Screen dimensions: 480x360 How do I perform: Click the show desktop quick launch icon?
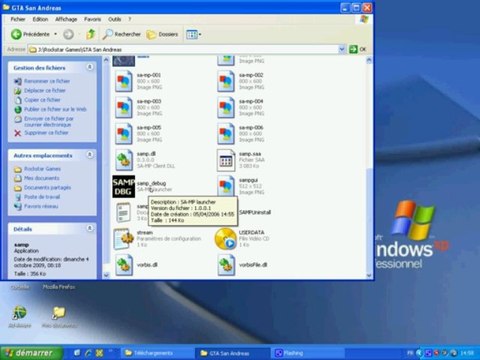77,353
